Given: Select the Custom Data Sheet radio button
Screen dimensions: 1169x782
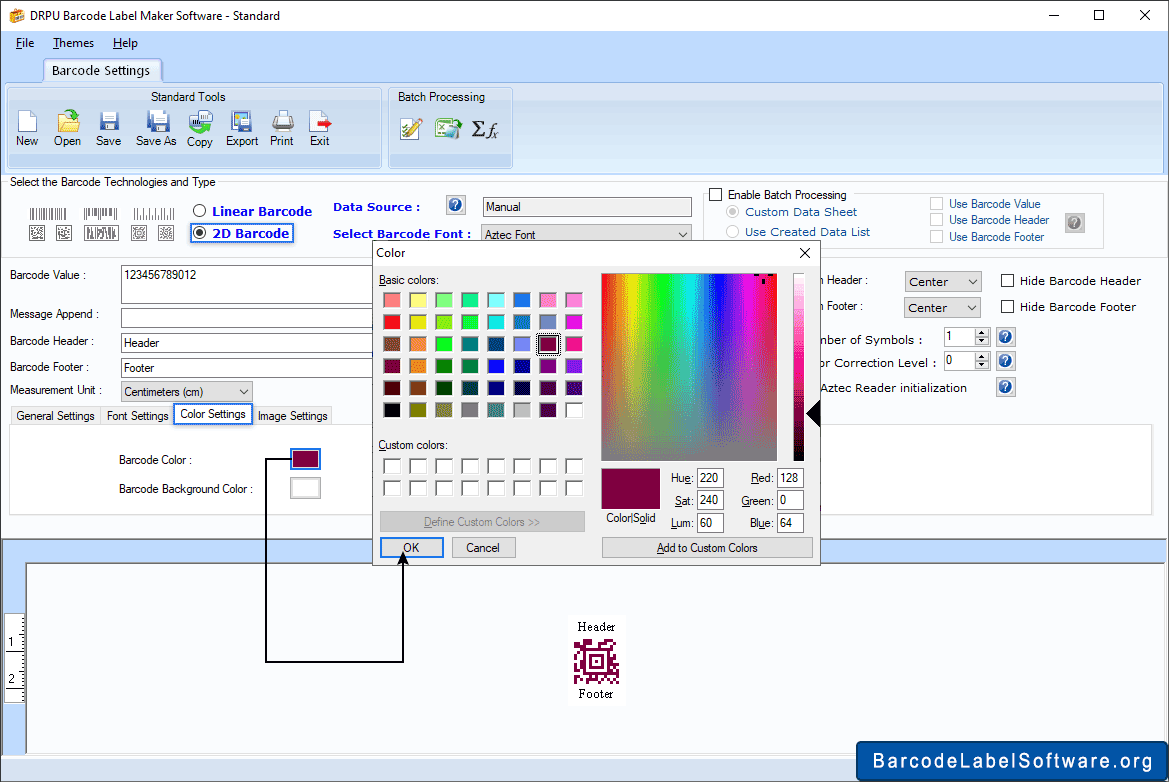Looking at the screenshot, I should [733, 212].
